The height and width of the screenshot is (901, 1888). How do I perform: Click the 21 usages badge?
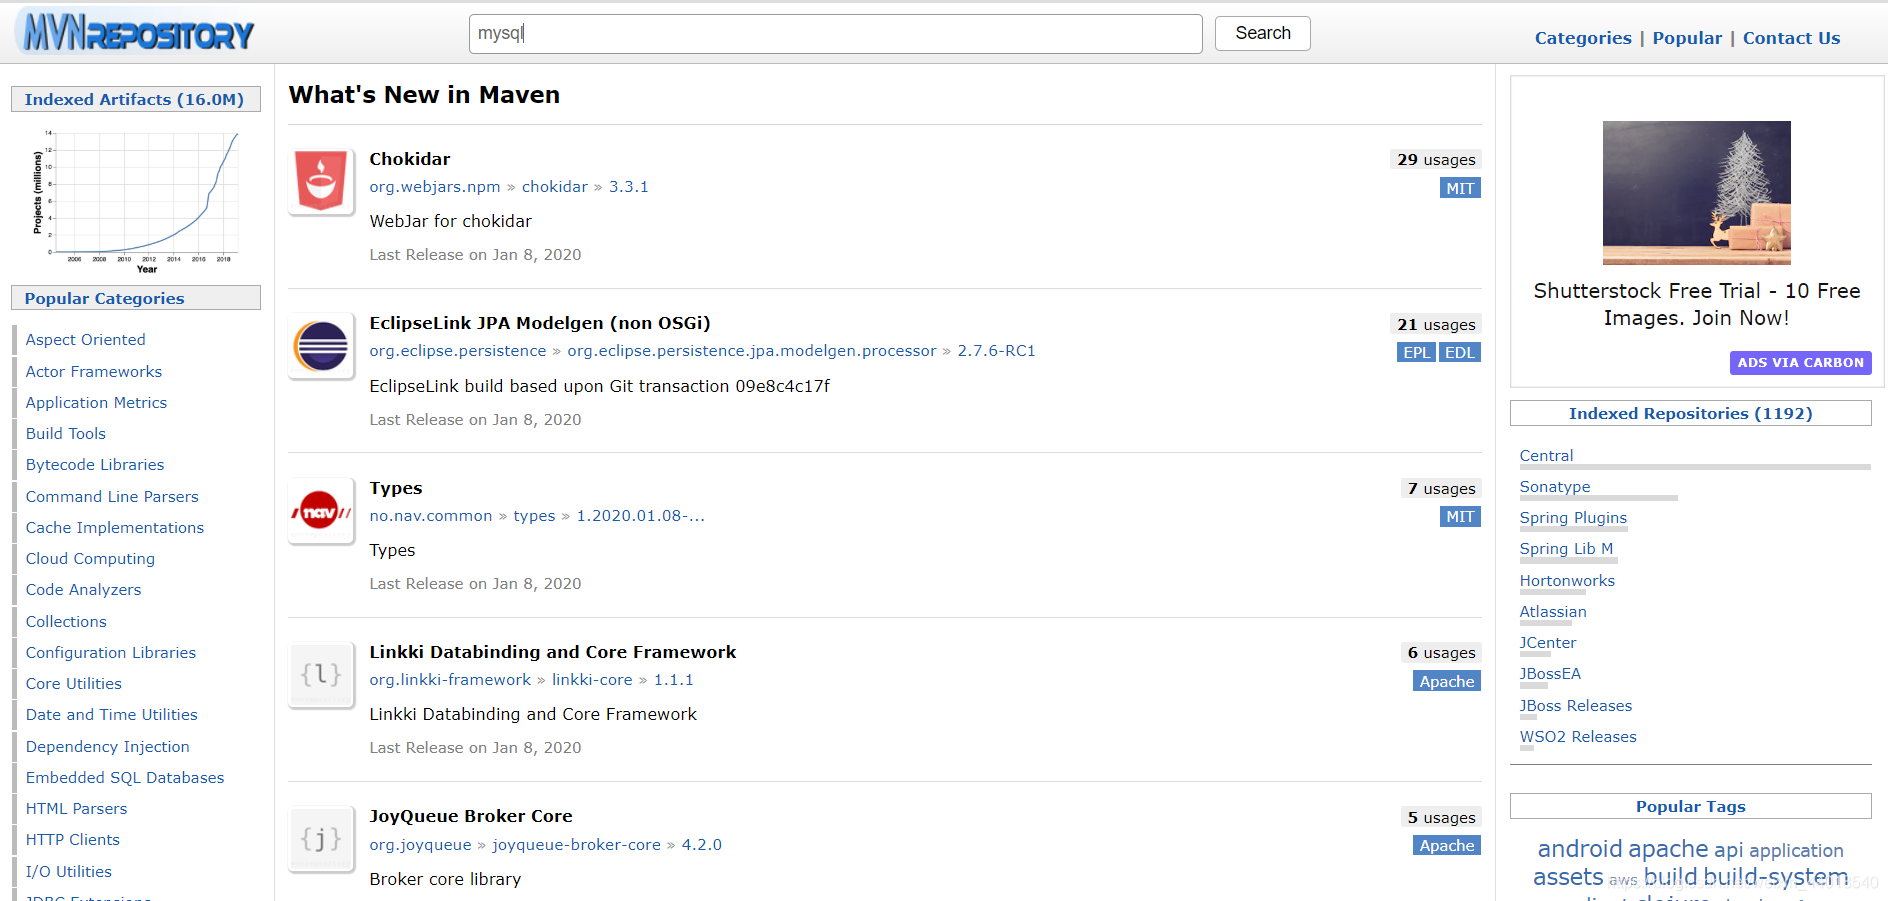[x=1435, y=324]
